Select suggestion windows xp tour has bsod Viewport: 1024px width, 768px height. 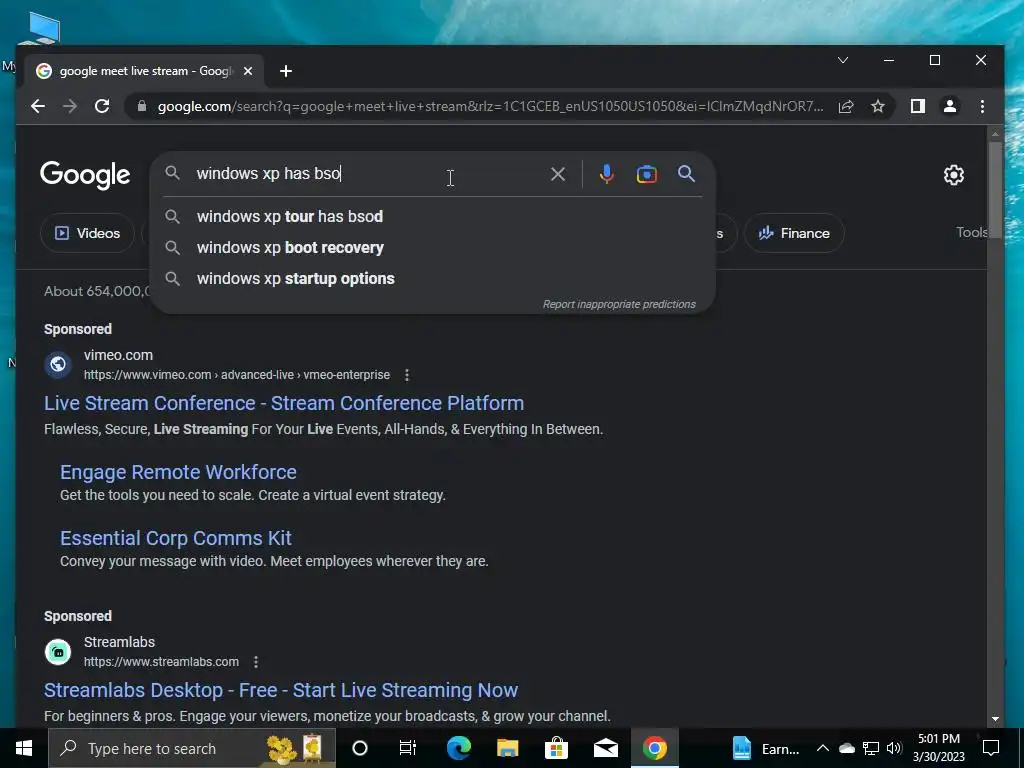point(432,217)
